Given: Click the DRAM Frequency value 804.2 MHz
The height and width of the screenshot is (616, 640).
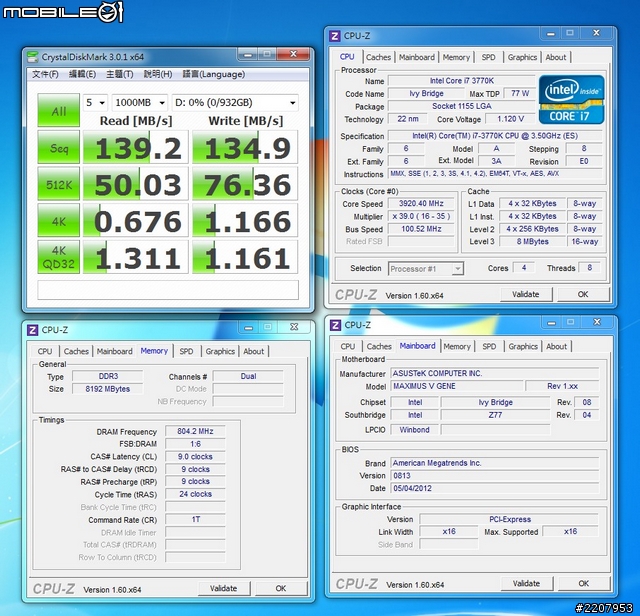Looking at the screenshot, I should (195, 431).
